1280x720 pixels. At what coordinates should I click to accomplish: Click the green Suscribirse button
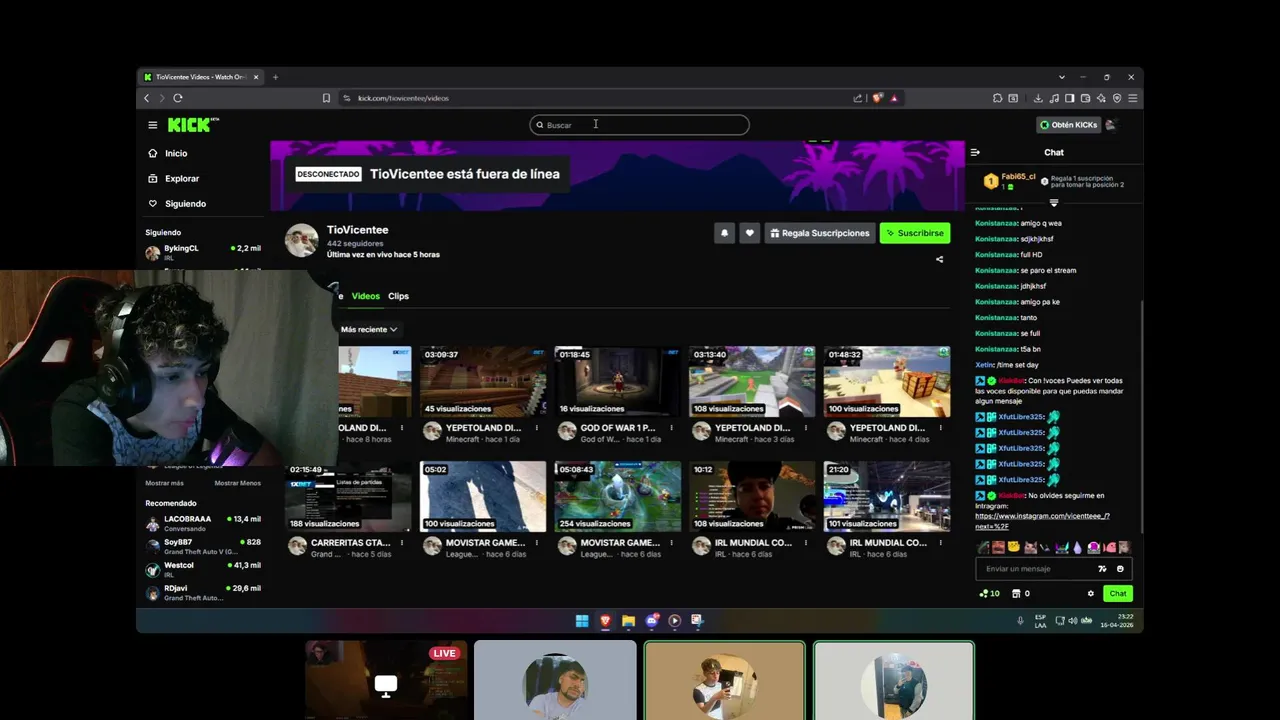[x=915, y=233]
